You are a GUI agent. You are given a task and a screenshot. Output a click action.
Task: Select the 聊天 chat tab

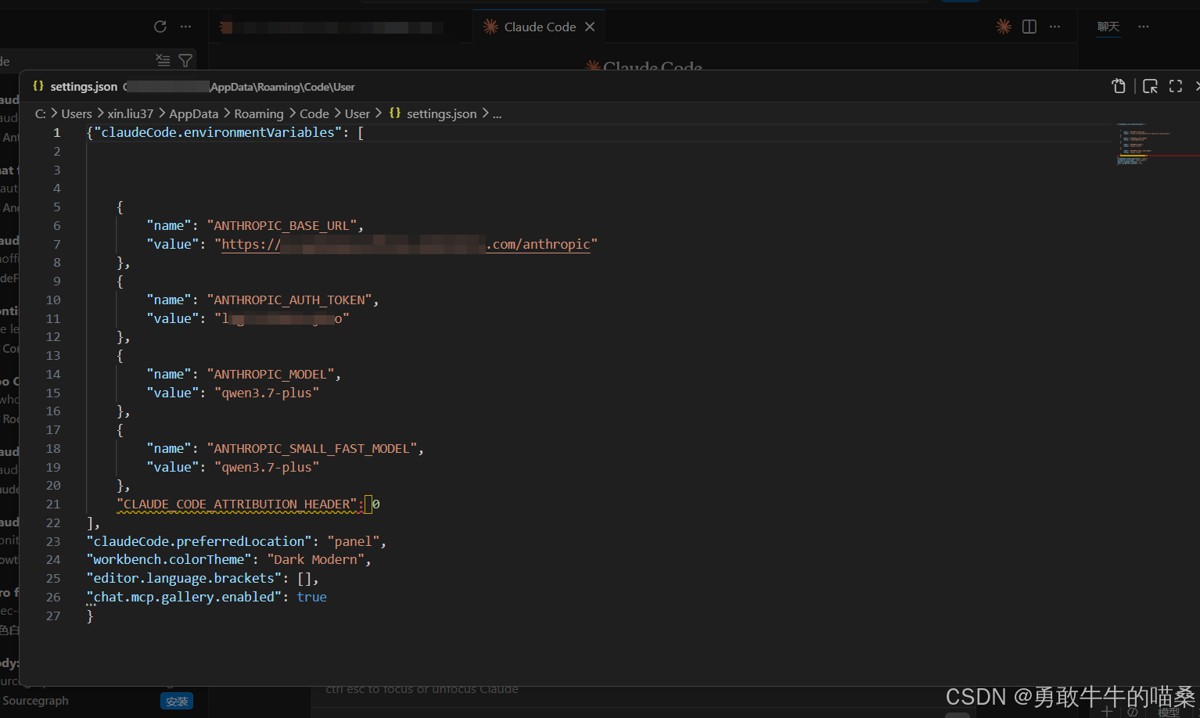point(1108,27)
